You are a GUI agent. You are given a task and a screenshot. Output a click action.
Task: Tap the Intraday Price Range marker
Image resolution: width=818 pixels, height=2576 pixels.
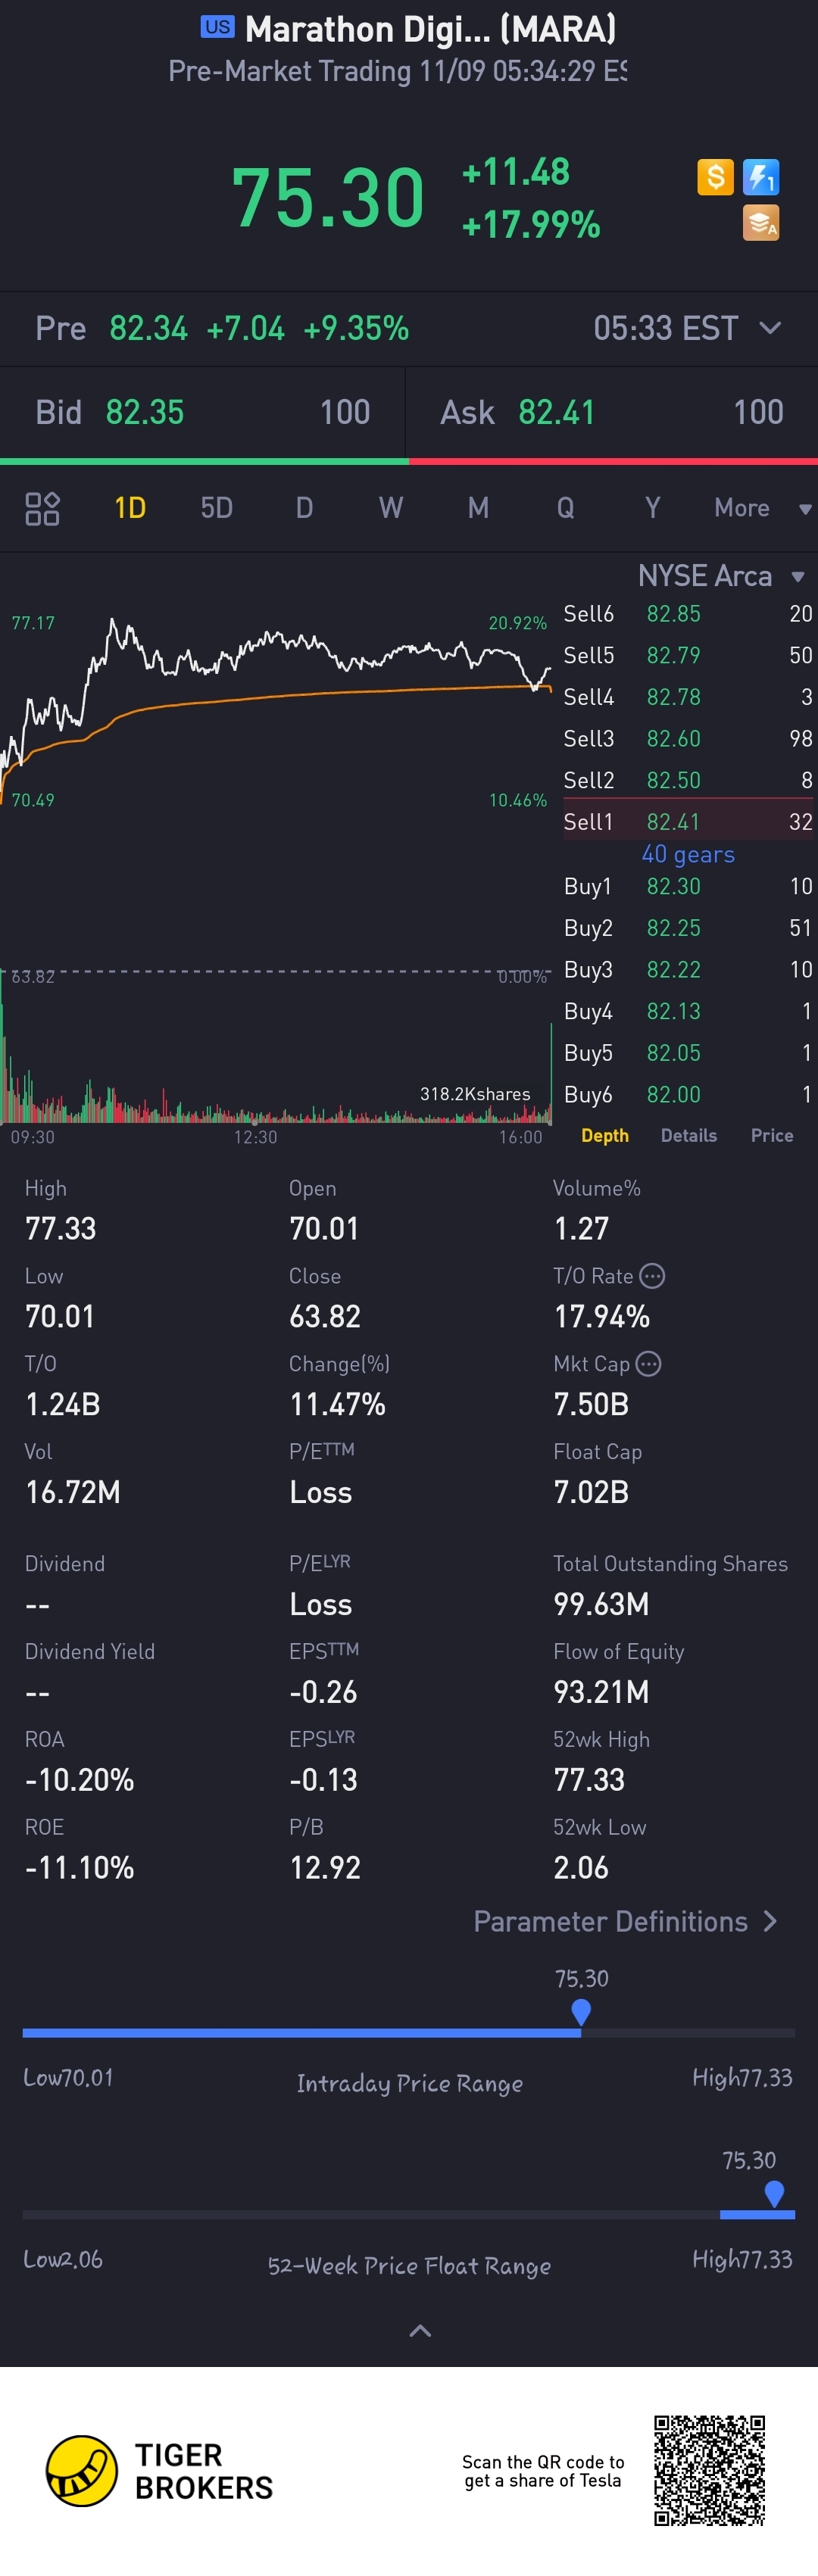click(581, 2011)
